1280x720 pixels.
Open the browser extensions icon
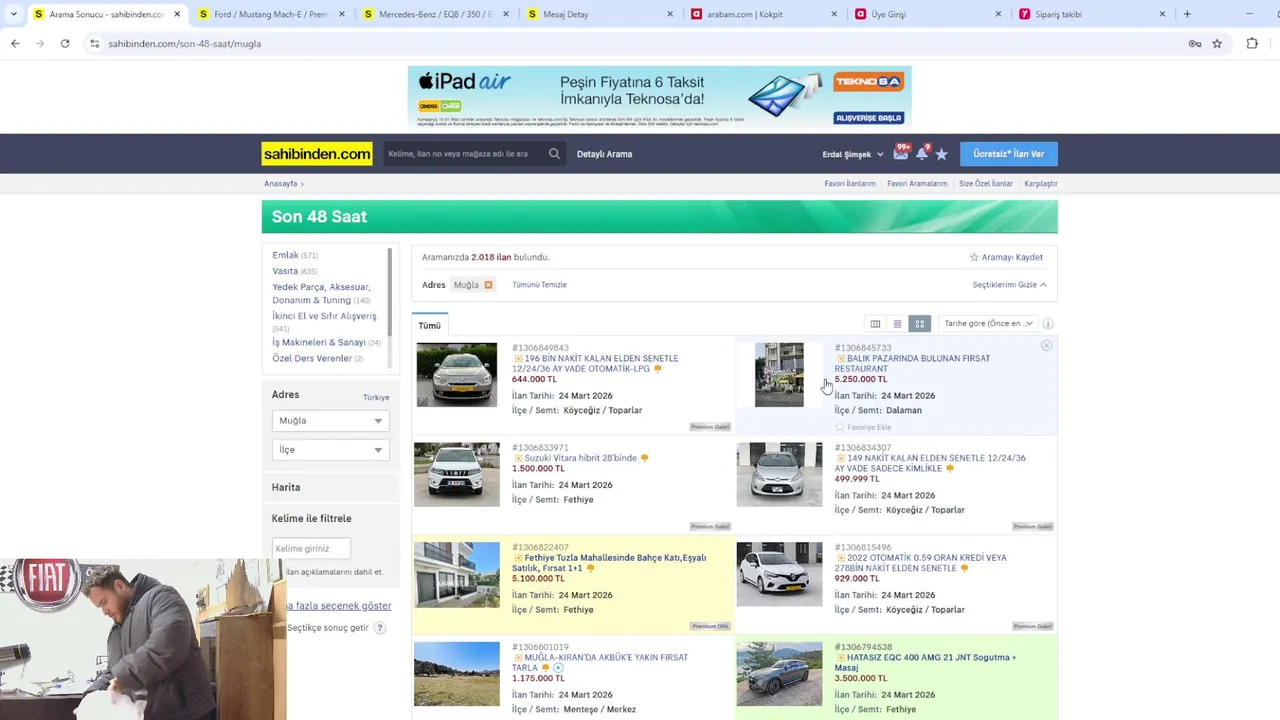pos(1252,43)
